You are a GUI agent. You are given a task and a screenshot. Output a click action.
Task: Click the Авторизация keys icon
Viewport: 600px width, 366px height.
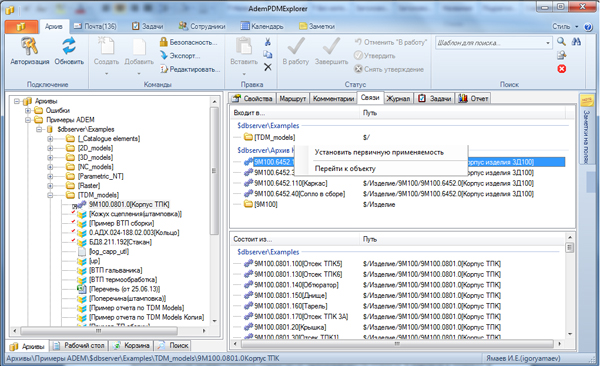[29, 46]
